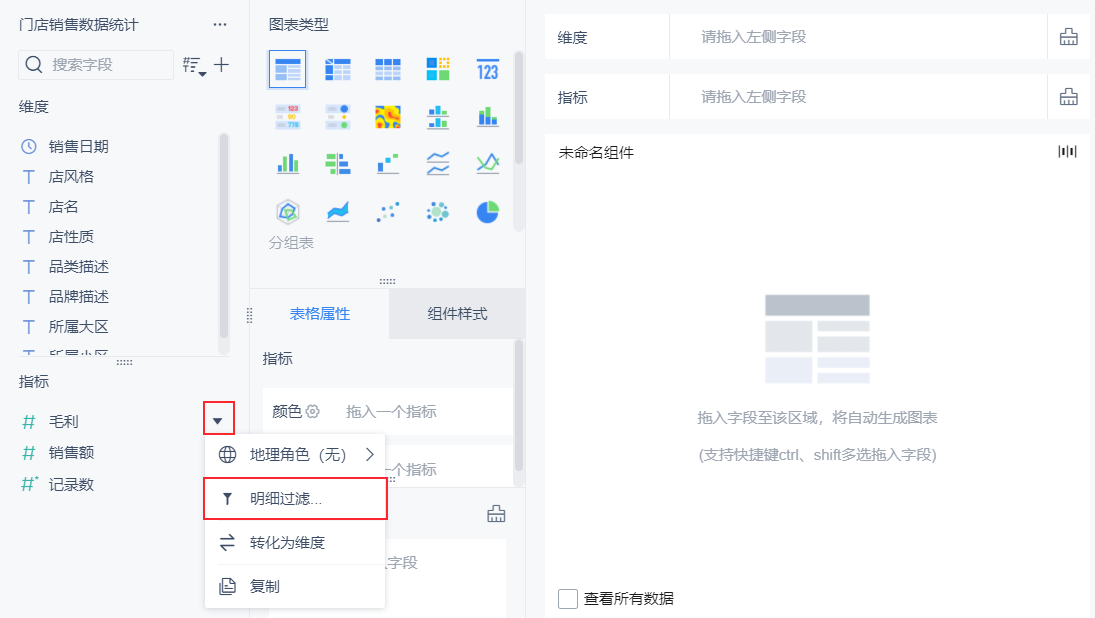The height and width of the screenshot is (618, 1095).
Task: Click the clear icon in the 指标 drop zone
Action: [1068, 97]
